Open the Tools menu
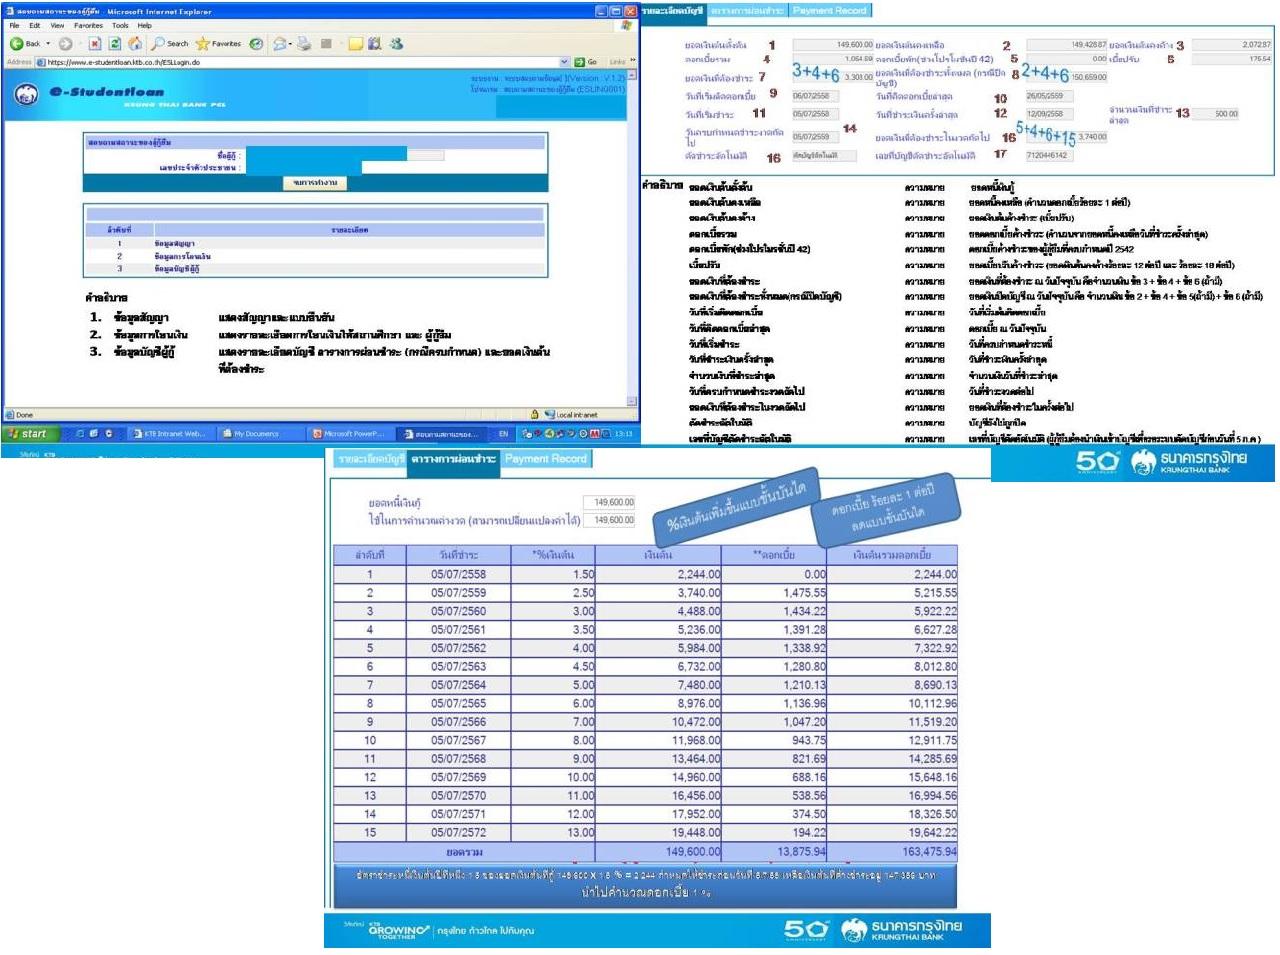 click(120, 26)
